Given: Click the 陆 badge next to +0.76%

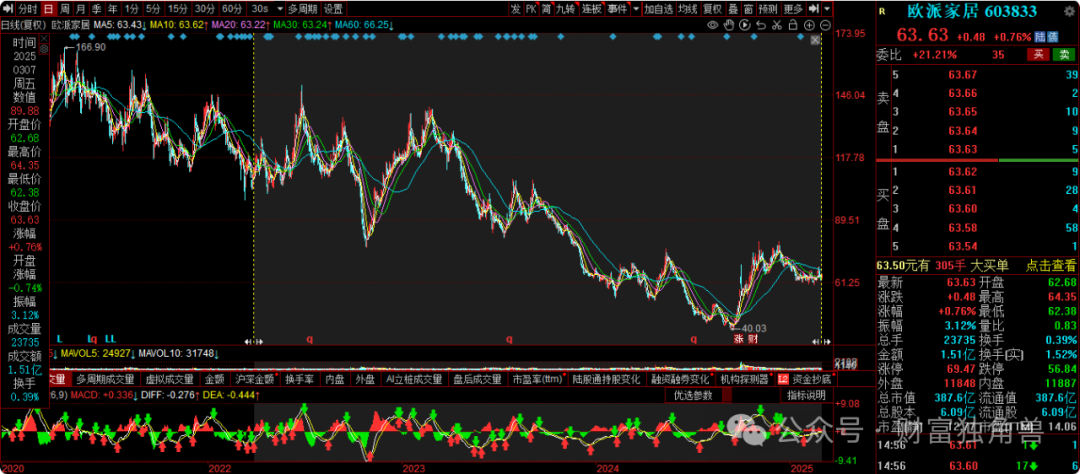Looking at the screenshot, I should 1040,37.
